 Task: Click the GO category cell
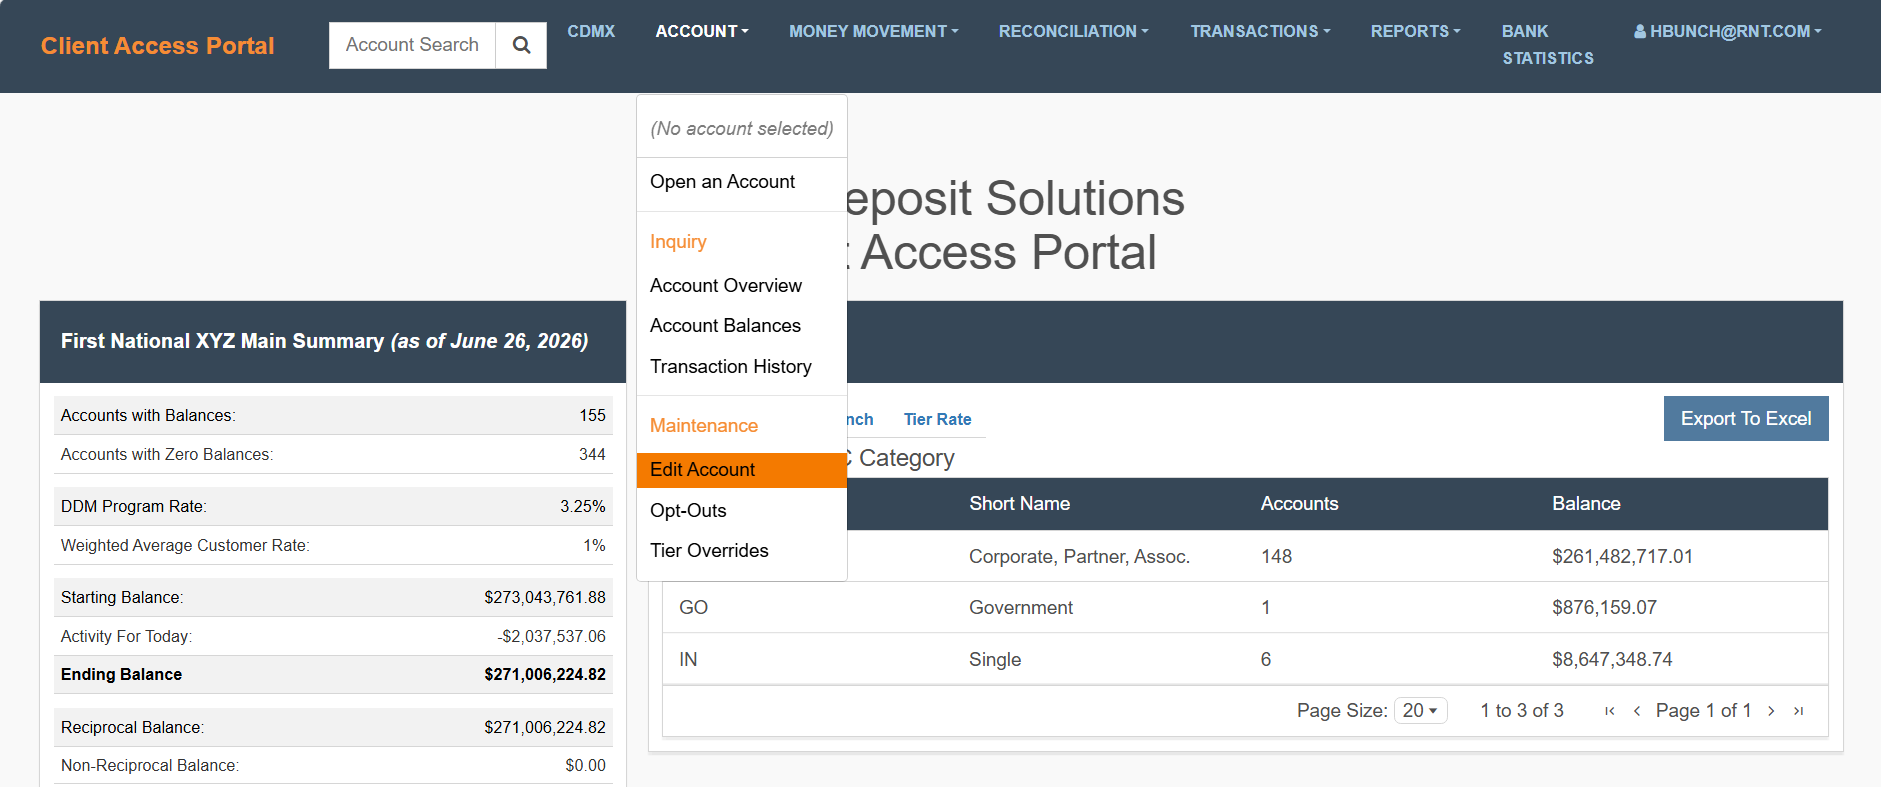(x=693, y=608)
